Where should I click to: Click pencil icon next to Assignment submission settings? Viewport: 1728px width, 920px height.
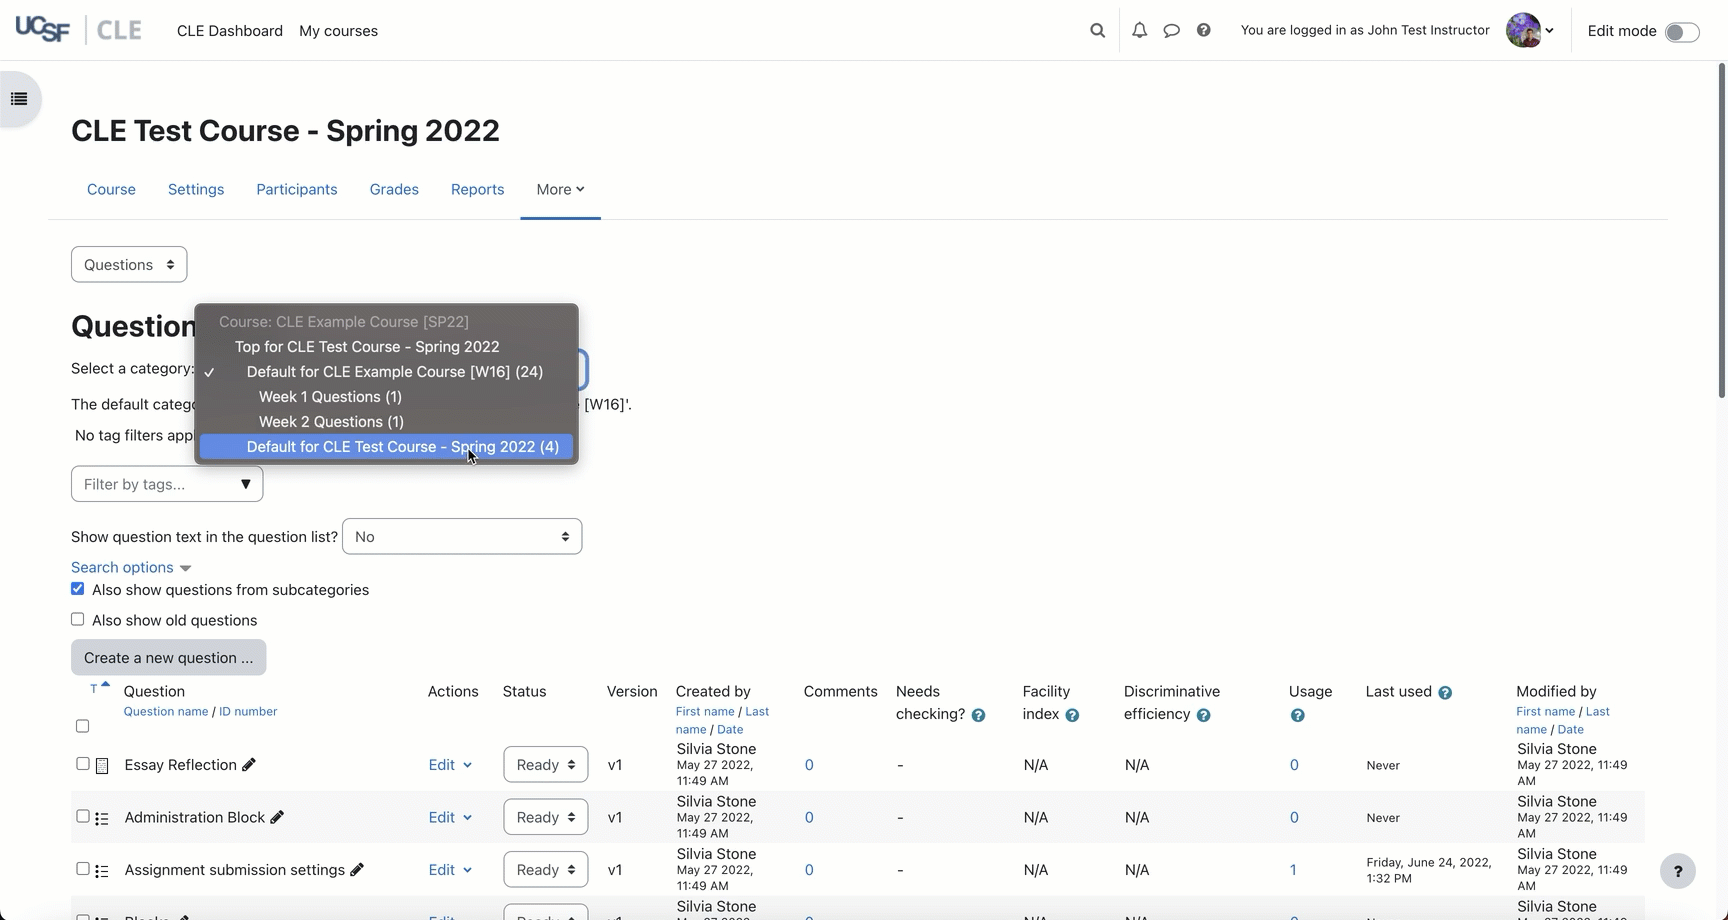(357, 870)
